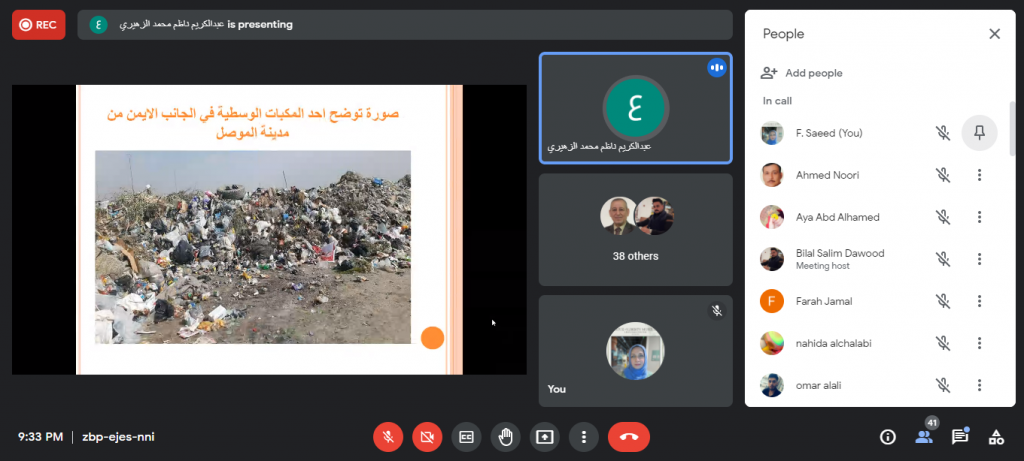1024x461 pixels.
Task: Open the chat with everyone icon
Action: tap(960, 437)
